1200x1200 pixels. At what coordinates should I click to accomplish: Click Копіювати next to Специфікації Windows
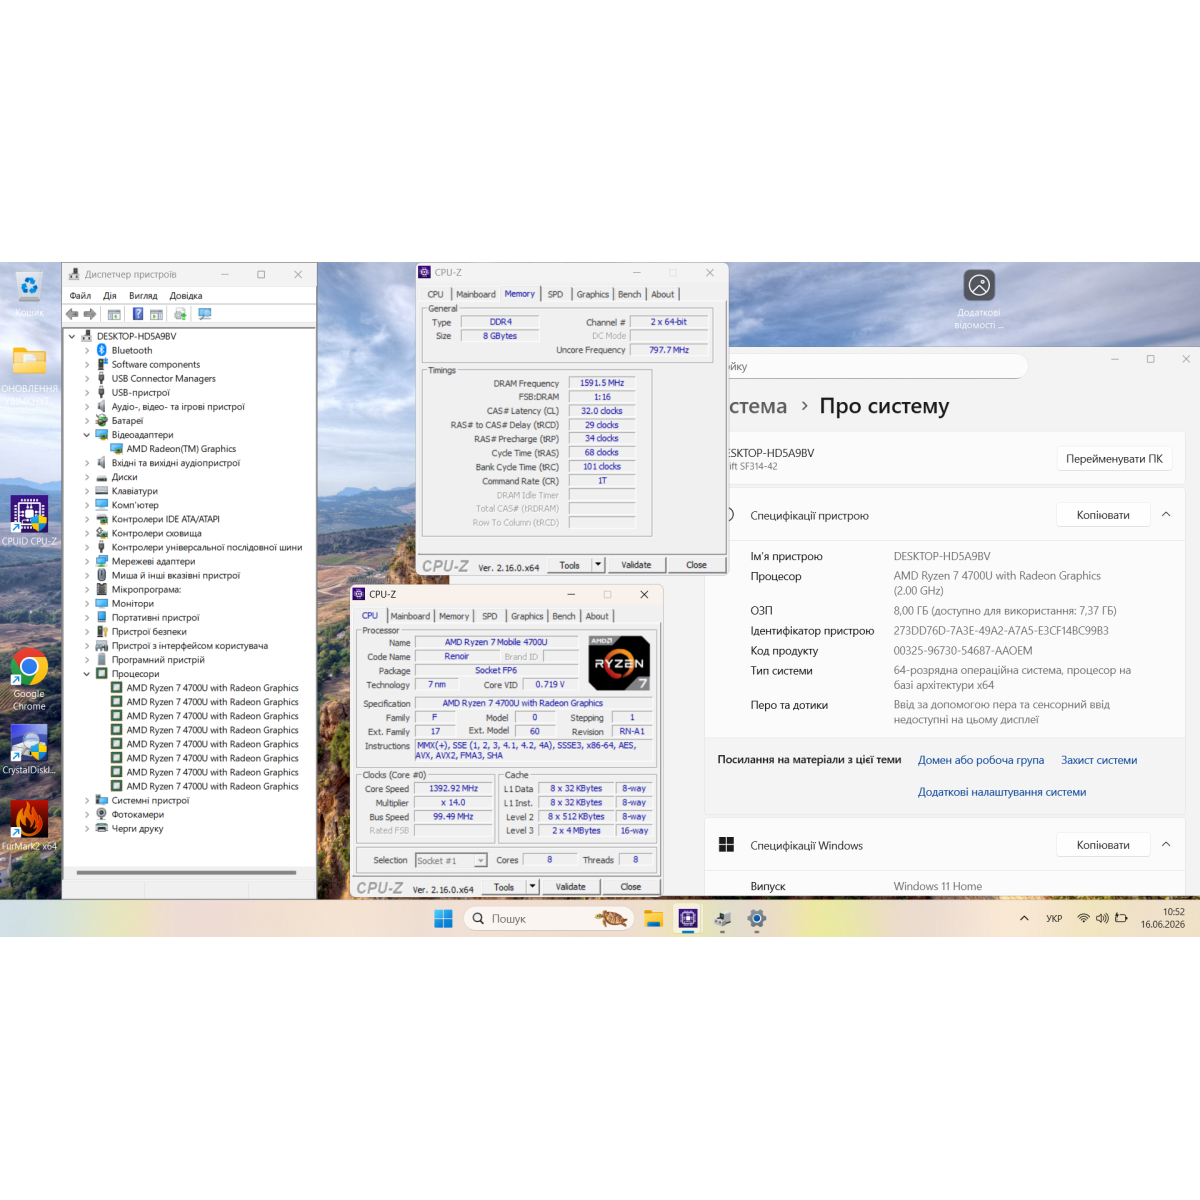[x=1103, y=845]
